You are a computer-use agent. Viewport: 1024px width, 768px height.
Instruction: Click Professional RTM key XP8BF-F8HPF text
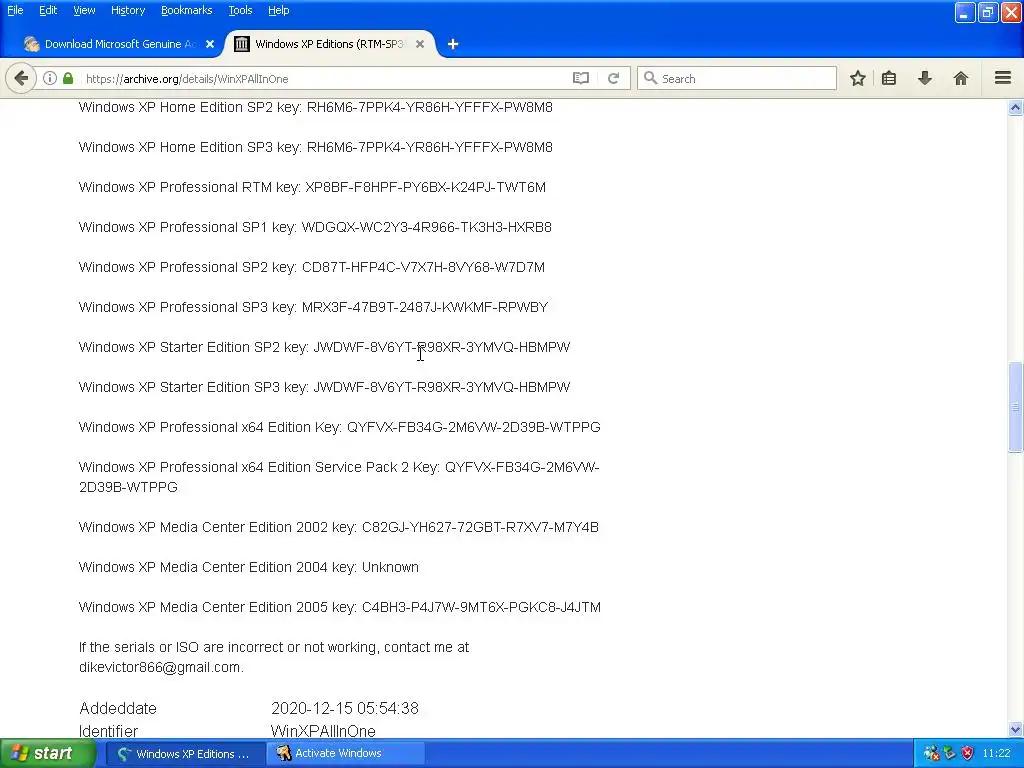coord(425,187)
